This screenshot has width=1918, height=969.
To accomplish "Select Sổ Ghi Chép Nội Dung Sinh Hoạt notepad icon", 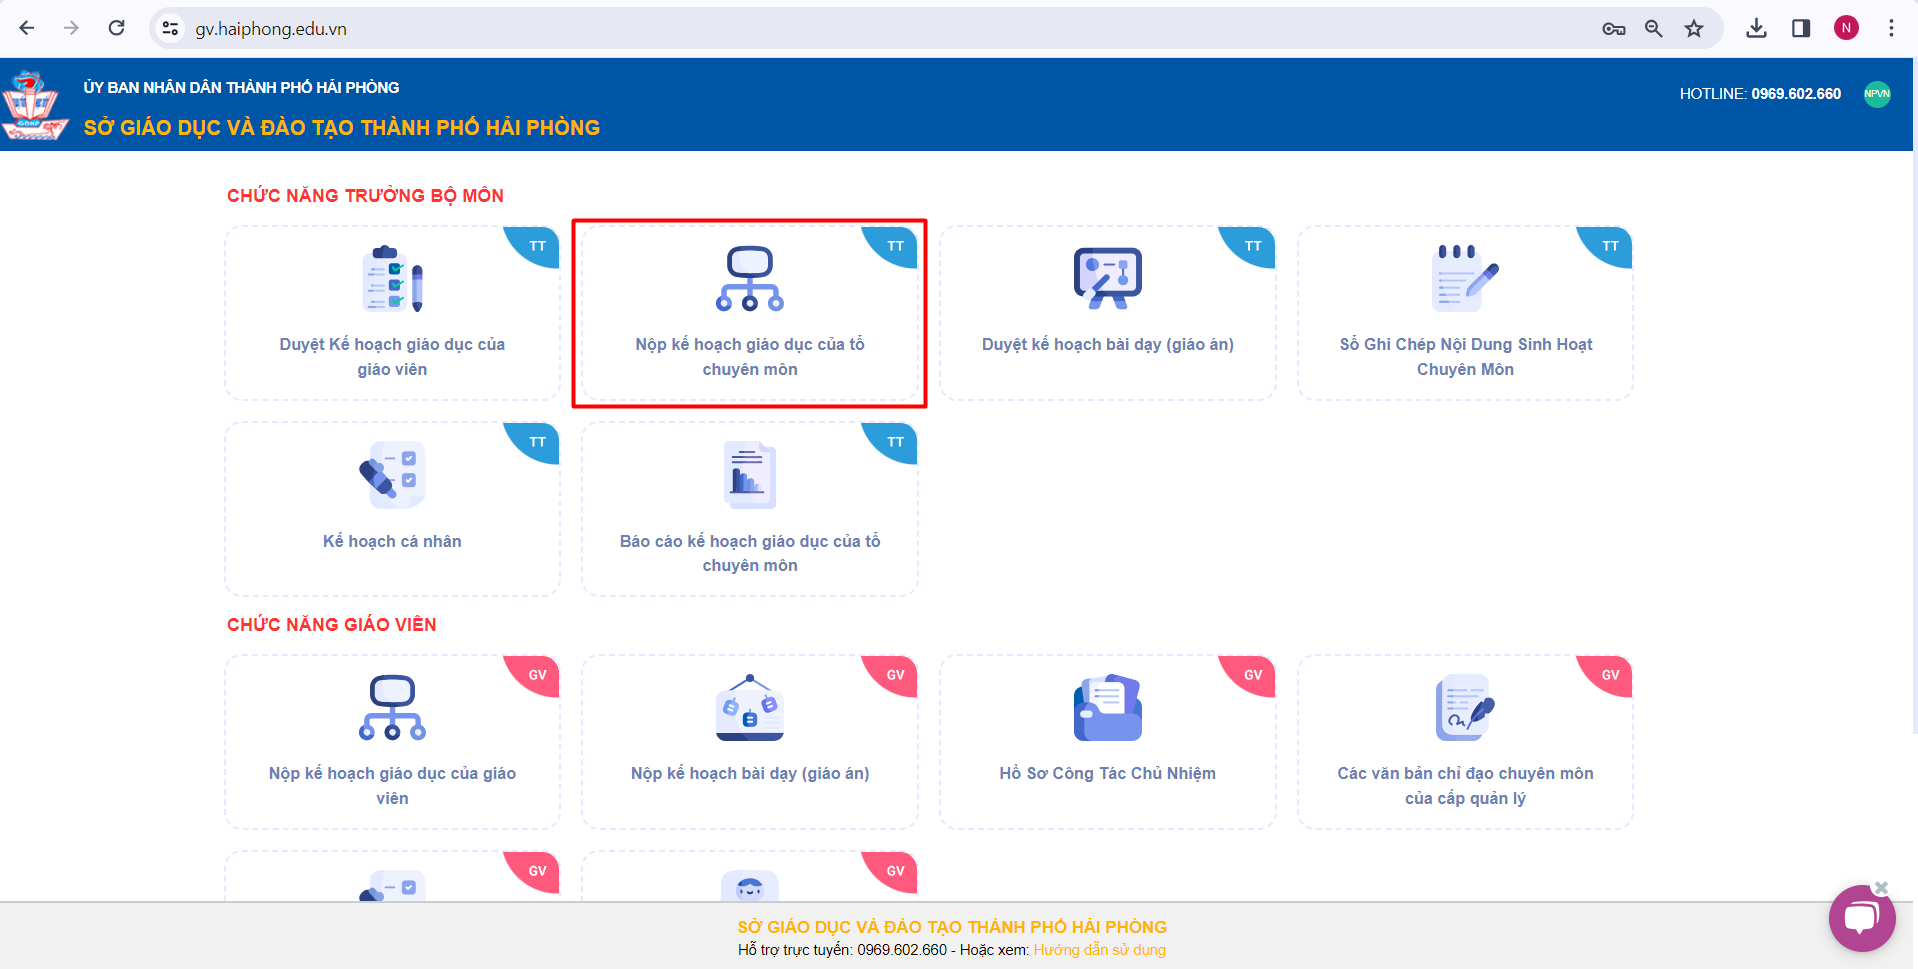I will point(1464,279).
